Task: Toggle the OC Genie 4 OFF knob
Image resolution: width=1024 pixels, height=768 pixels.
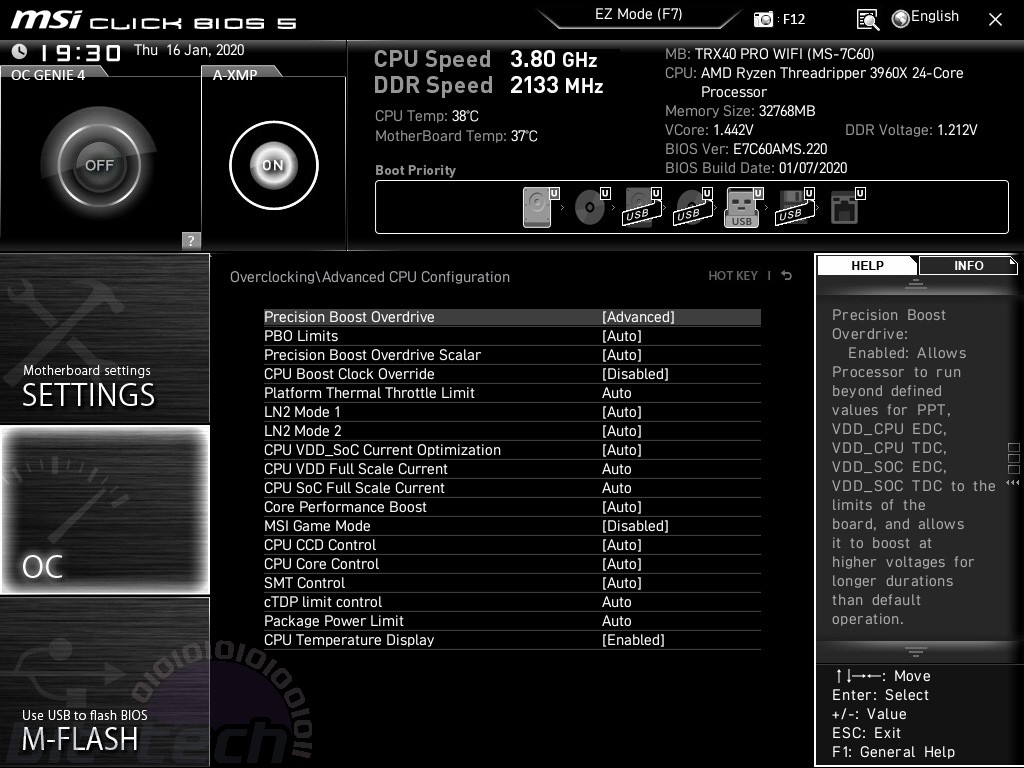Action: 99,165
